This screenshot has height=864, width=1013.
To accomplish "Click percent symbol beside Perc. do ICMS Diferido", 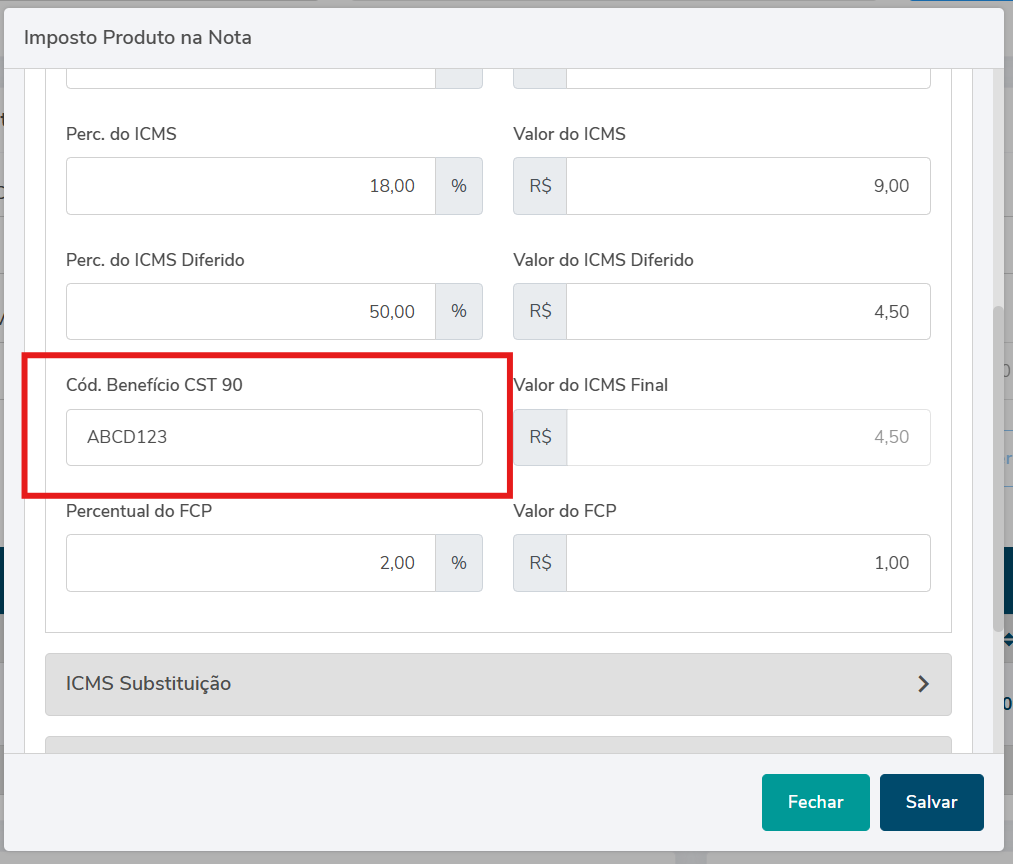I will (459, 312).
